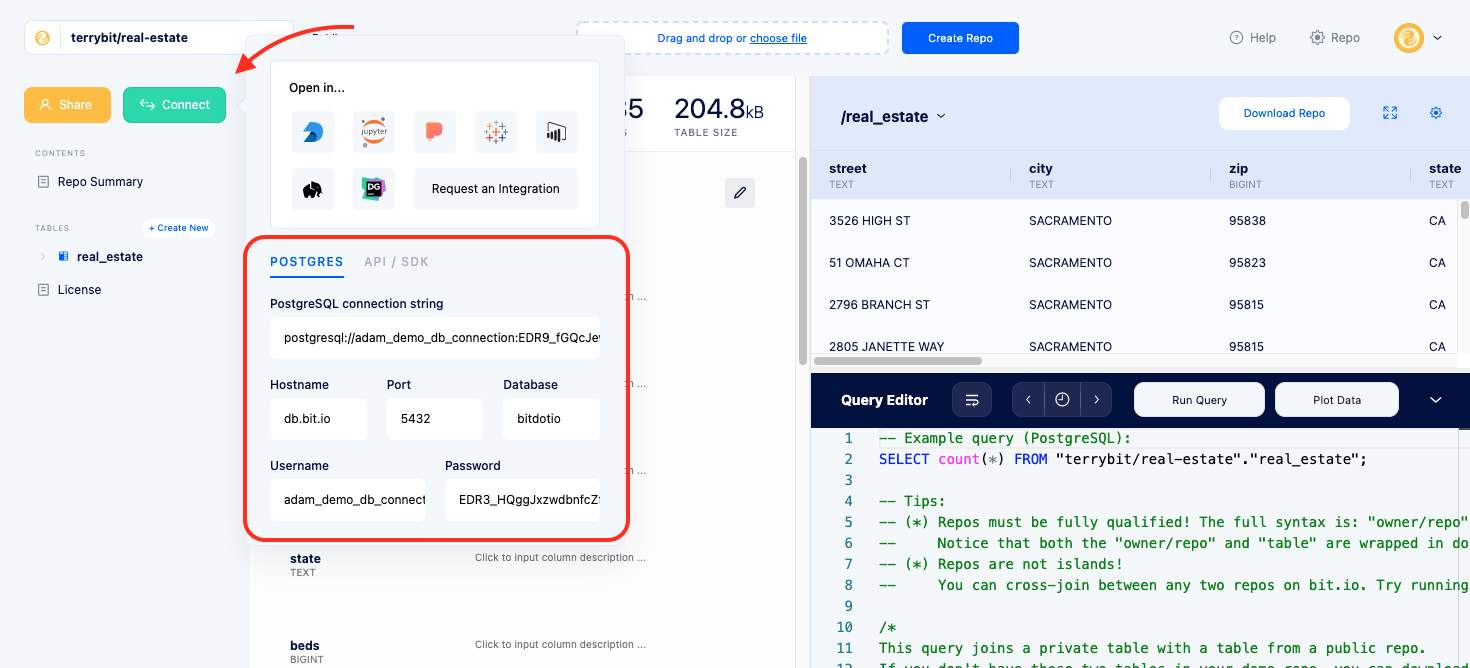Open repo in DataGrip
This screenshot has height=668, width=1470.
(374, 189)
